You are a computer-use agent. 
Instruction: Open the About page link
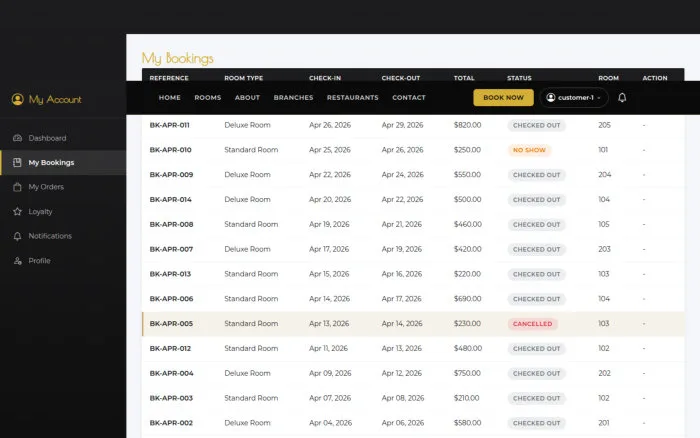click(x=247, y=97)
